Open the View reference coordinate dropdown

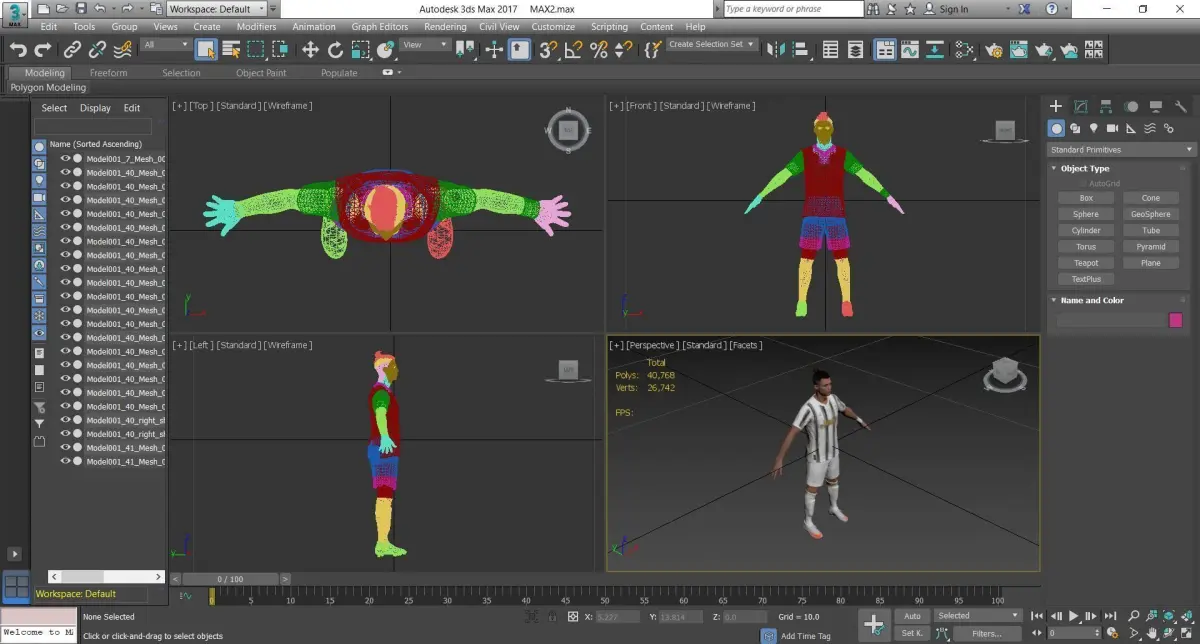coord(426,45)
